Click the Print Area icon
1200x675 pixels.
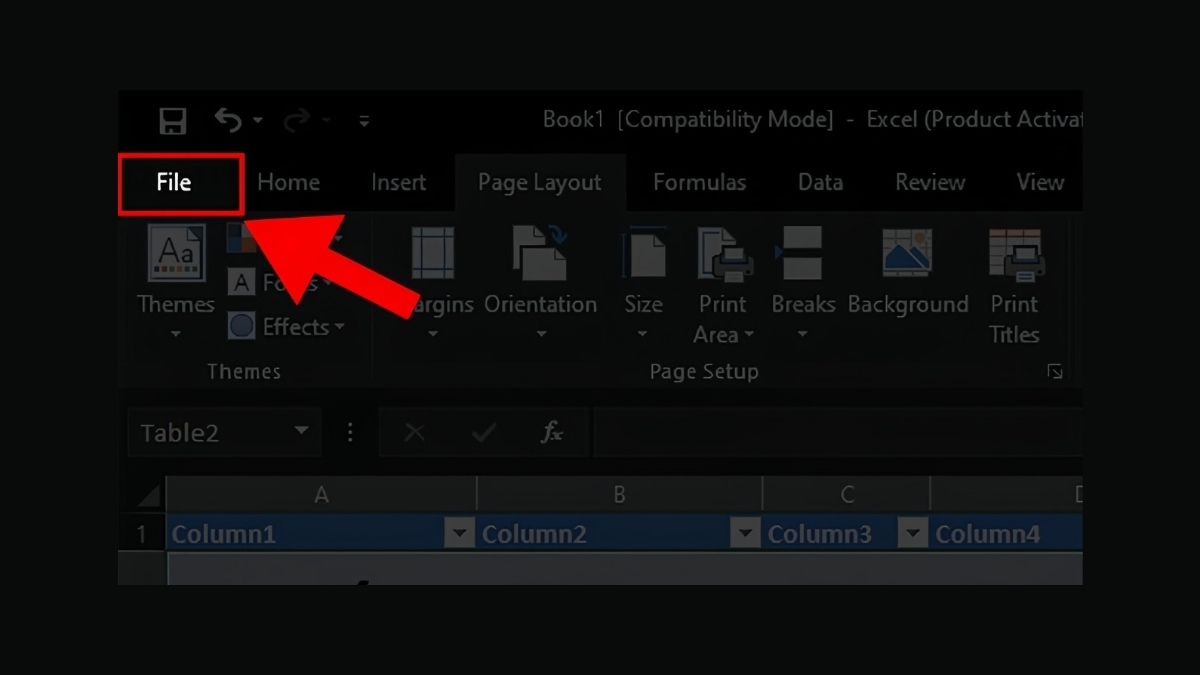click(723, 253)
